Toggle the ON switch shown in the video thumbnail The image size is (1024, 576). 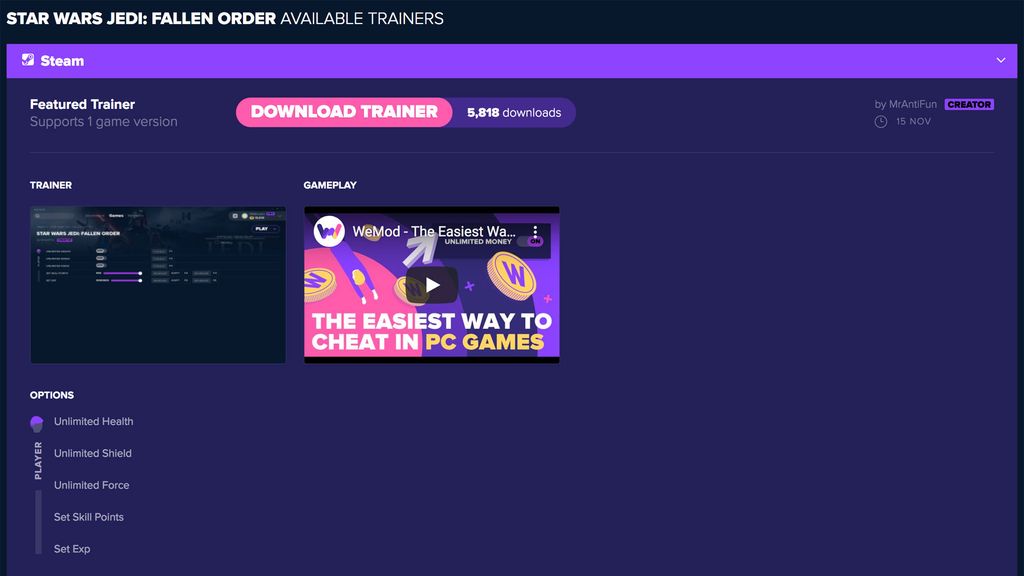point(531,241)
